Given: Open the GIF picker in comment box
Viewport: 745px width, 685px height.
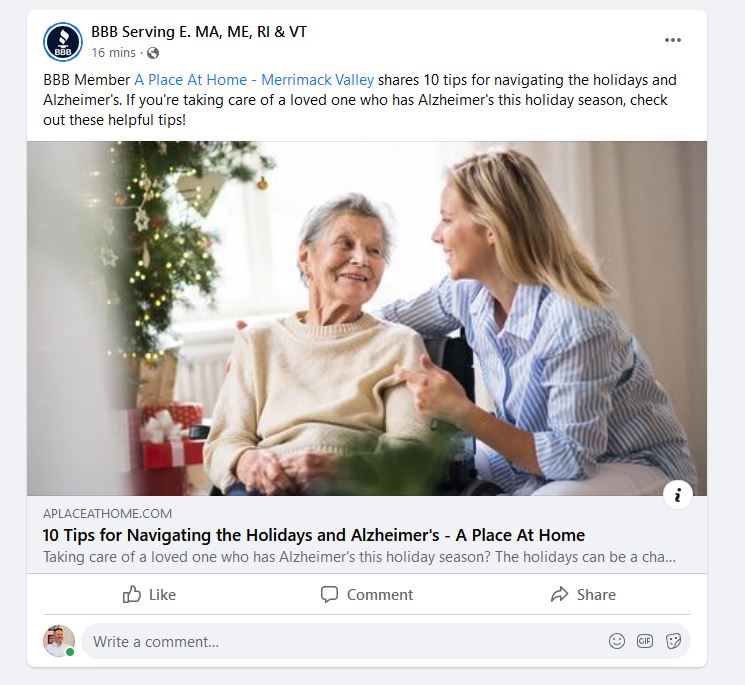Looking at the screenshot, I should coord(645,641).
